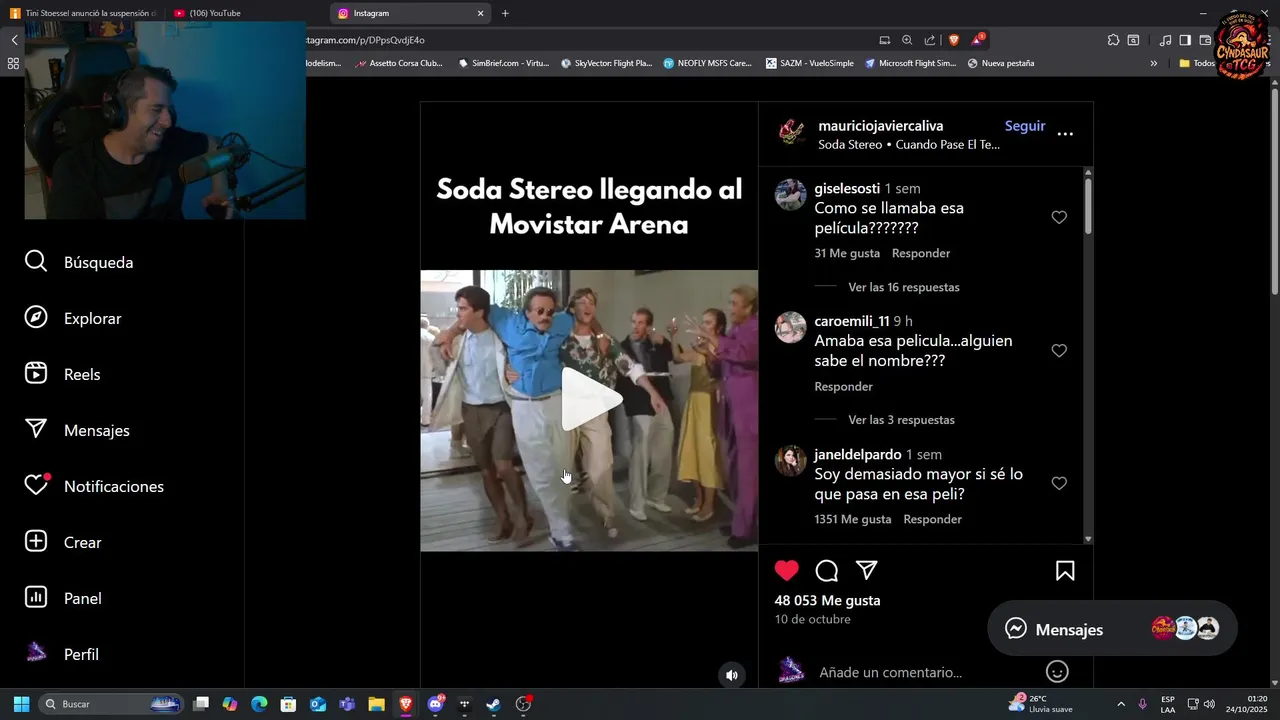
Task: Open the post's three-dots options menu
Action: click(1065, 134)
